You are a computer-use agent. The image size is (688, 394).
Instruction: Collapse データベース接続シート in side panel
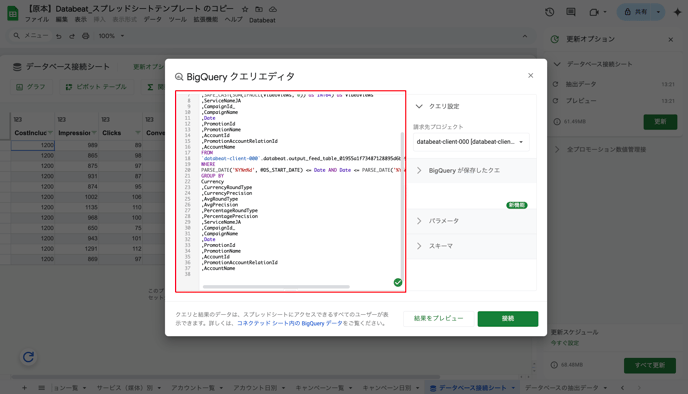(557, 64)
